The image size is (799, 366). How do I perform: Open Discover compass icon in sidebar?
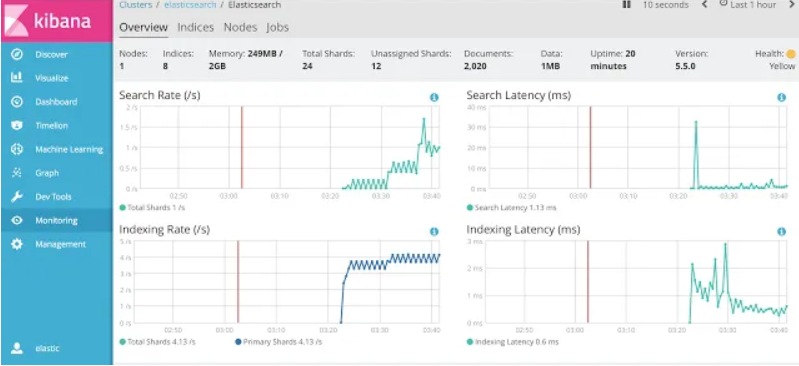[17, 54]
